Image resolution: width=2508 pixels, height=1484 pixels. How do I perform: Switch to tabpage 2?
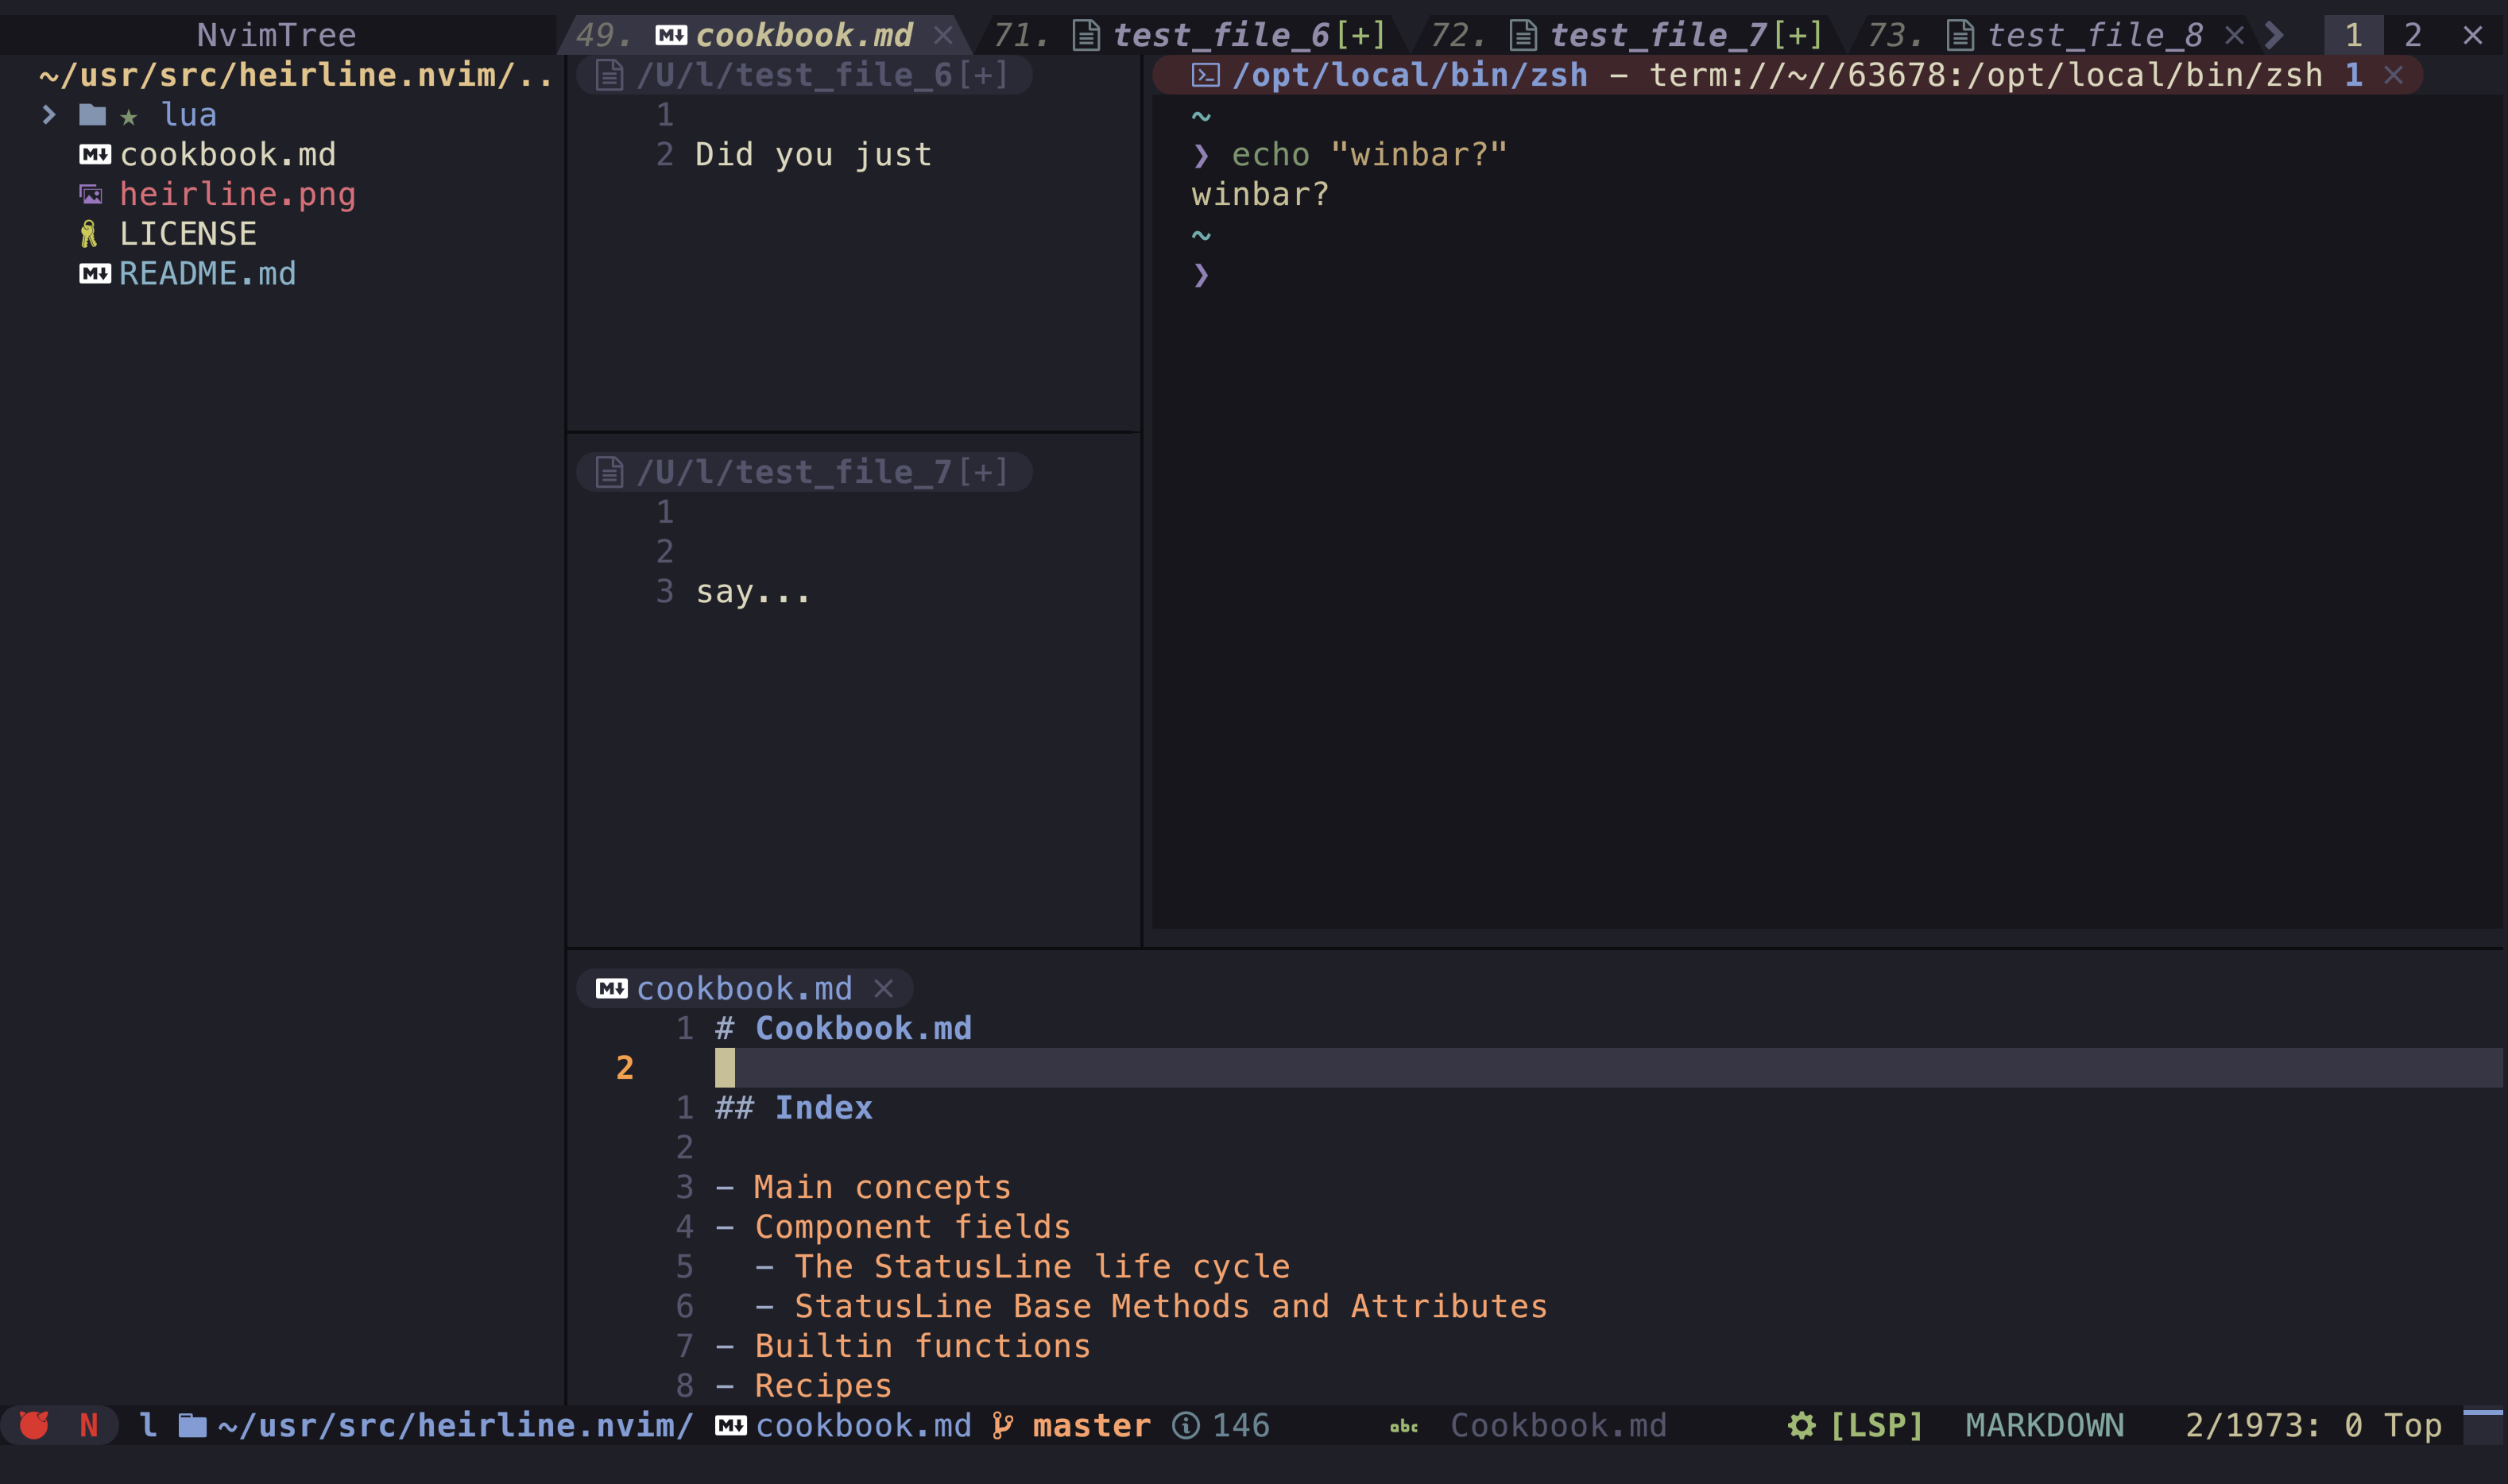coord(2412,36)
